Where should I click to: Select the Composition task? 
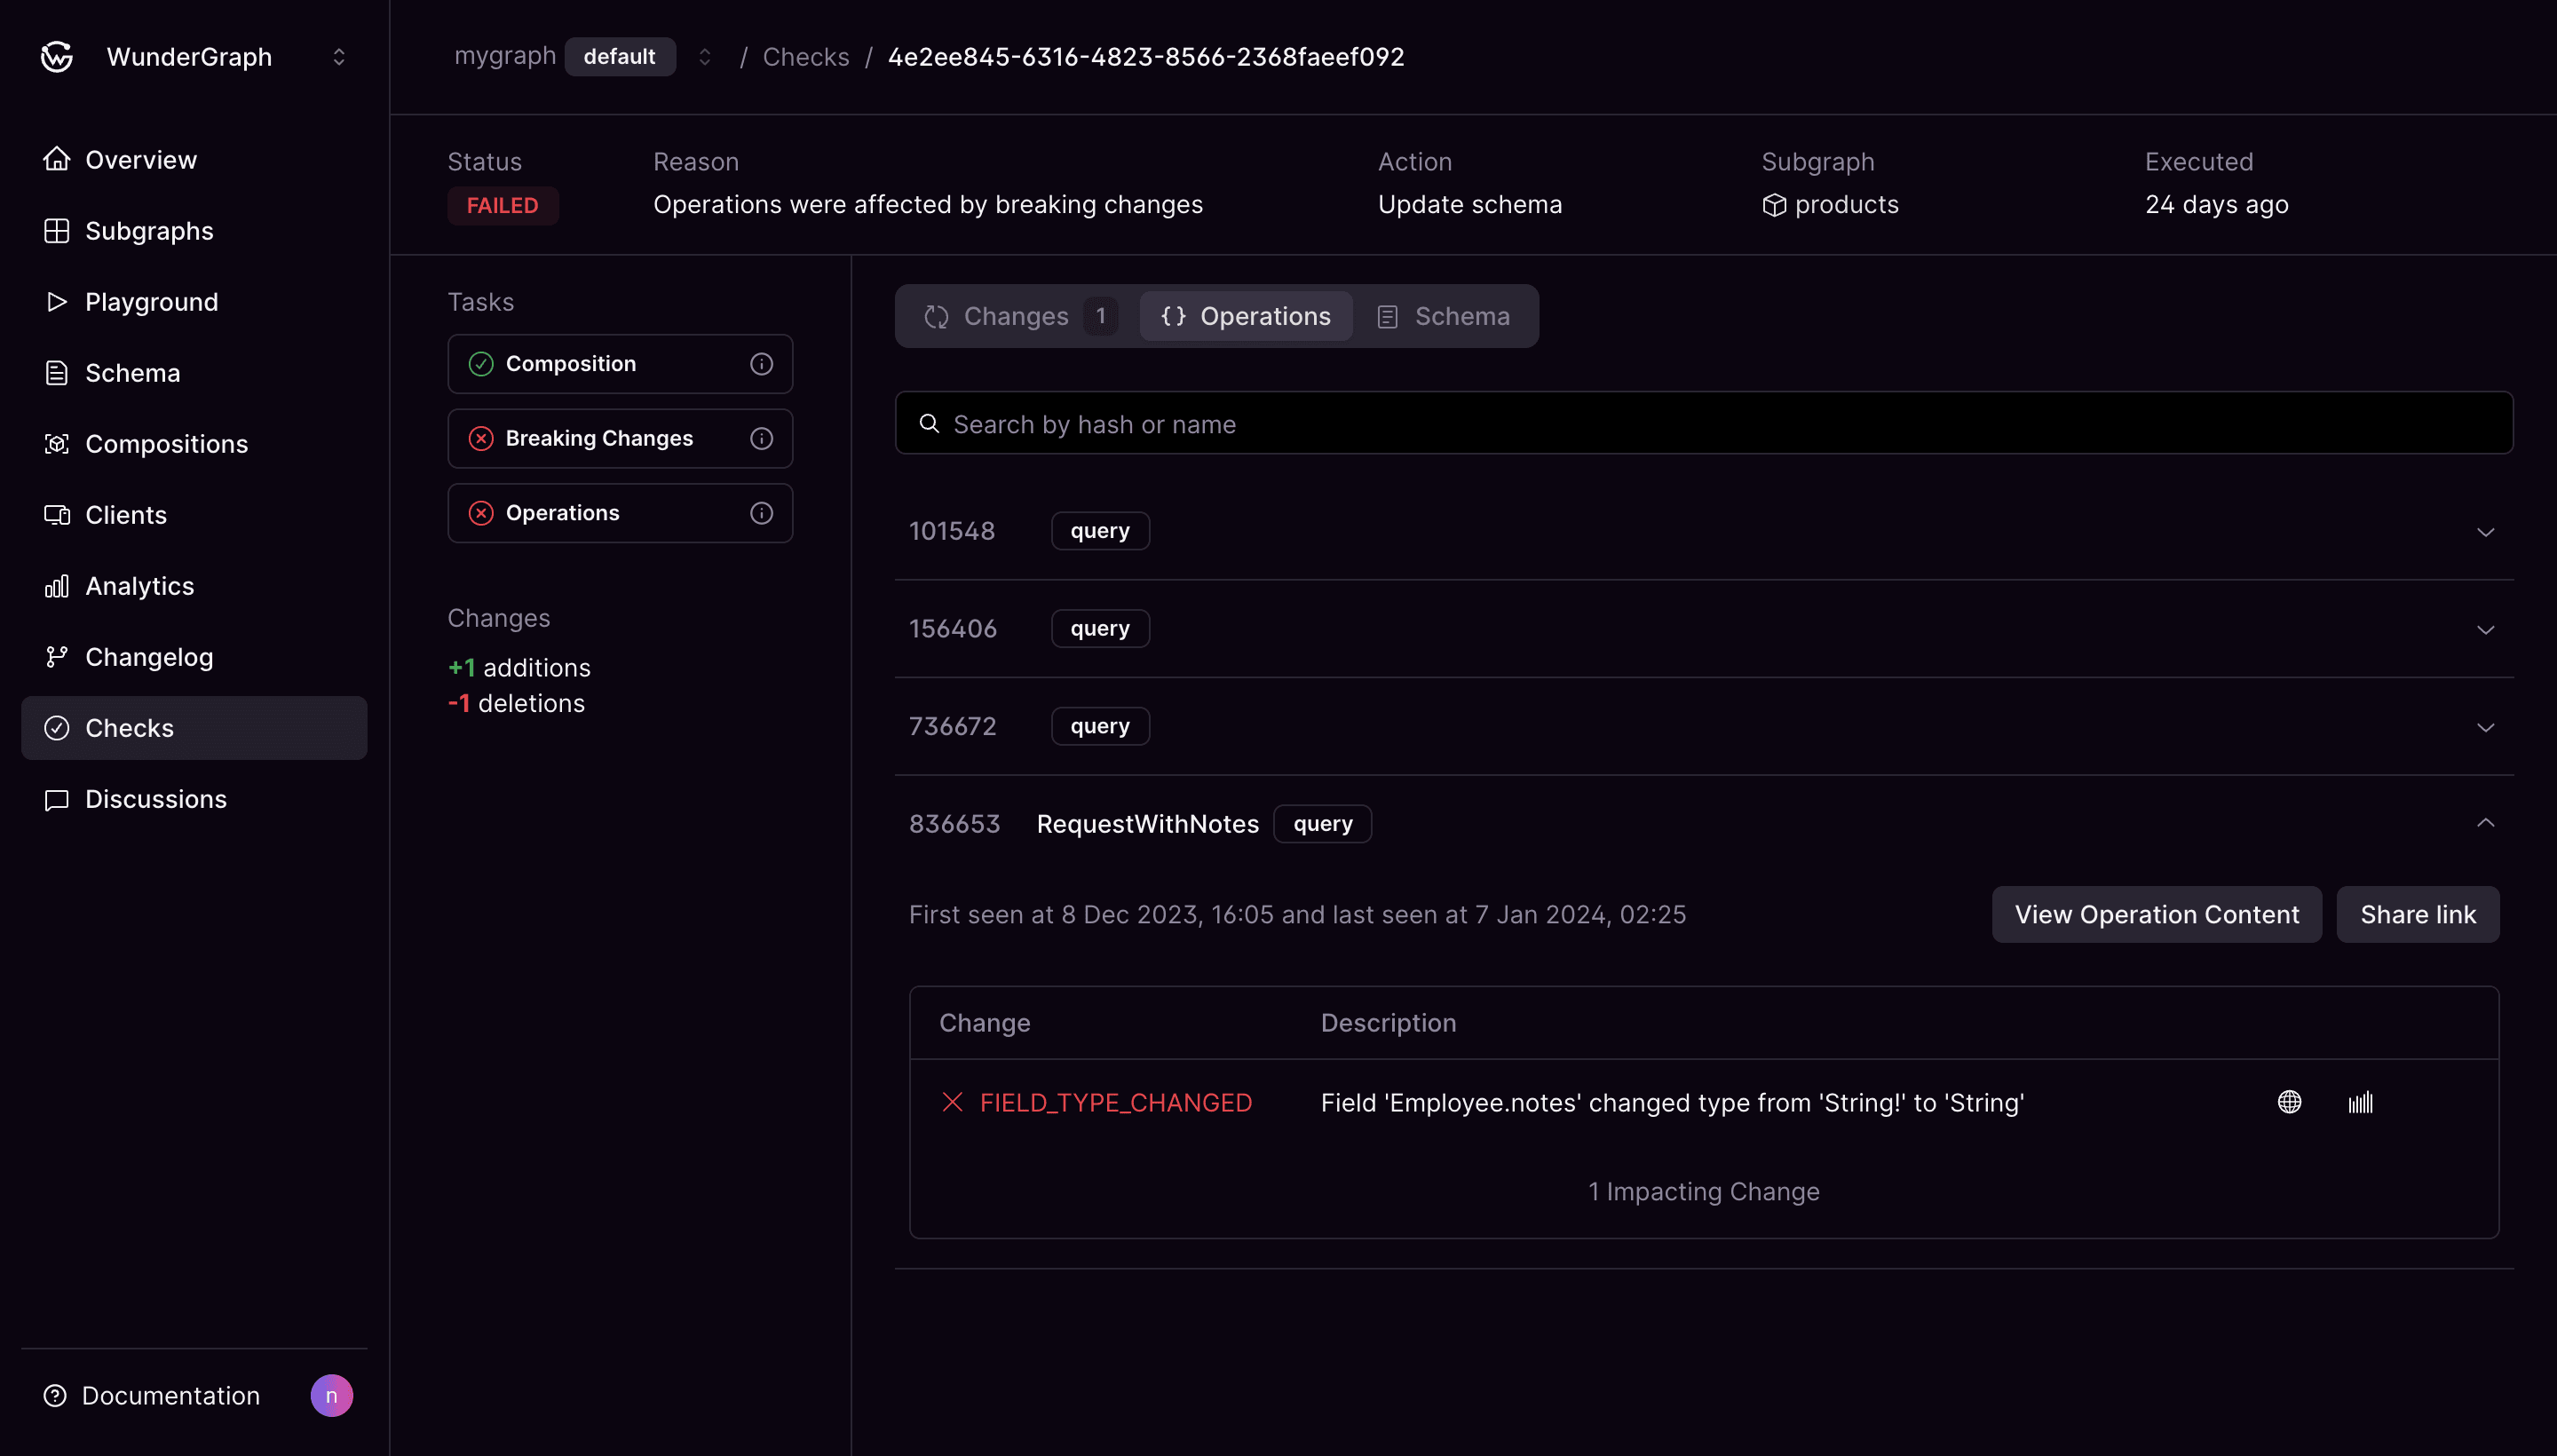click(x=620, y=364)
